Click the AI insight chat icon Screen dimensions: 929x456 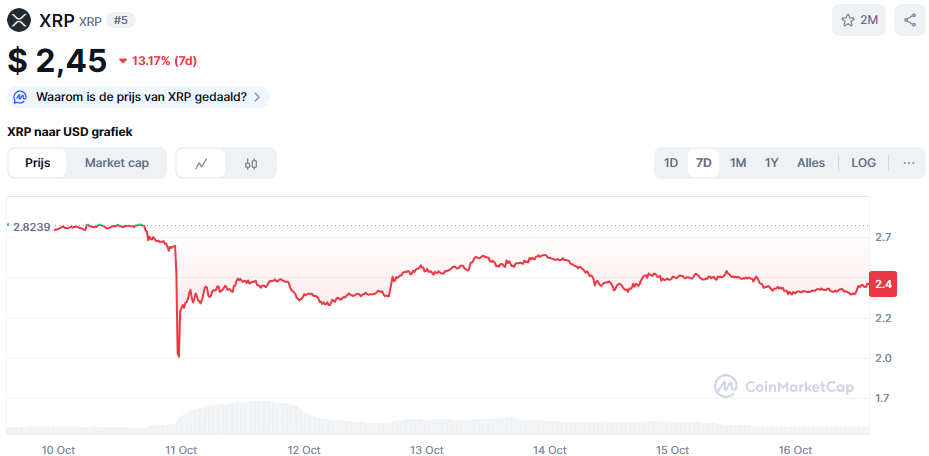click(20, 97)
